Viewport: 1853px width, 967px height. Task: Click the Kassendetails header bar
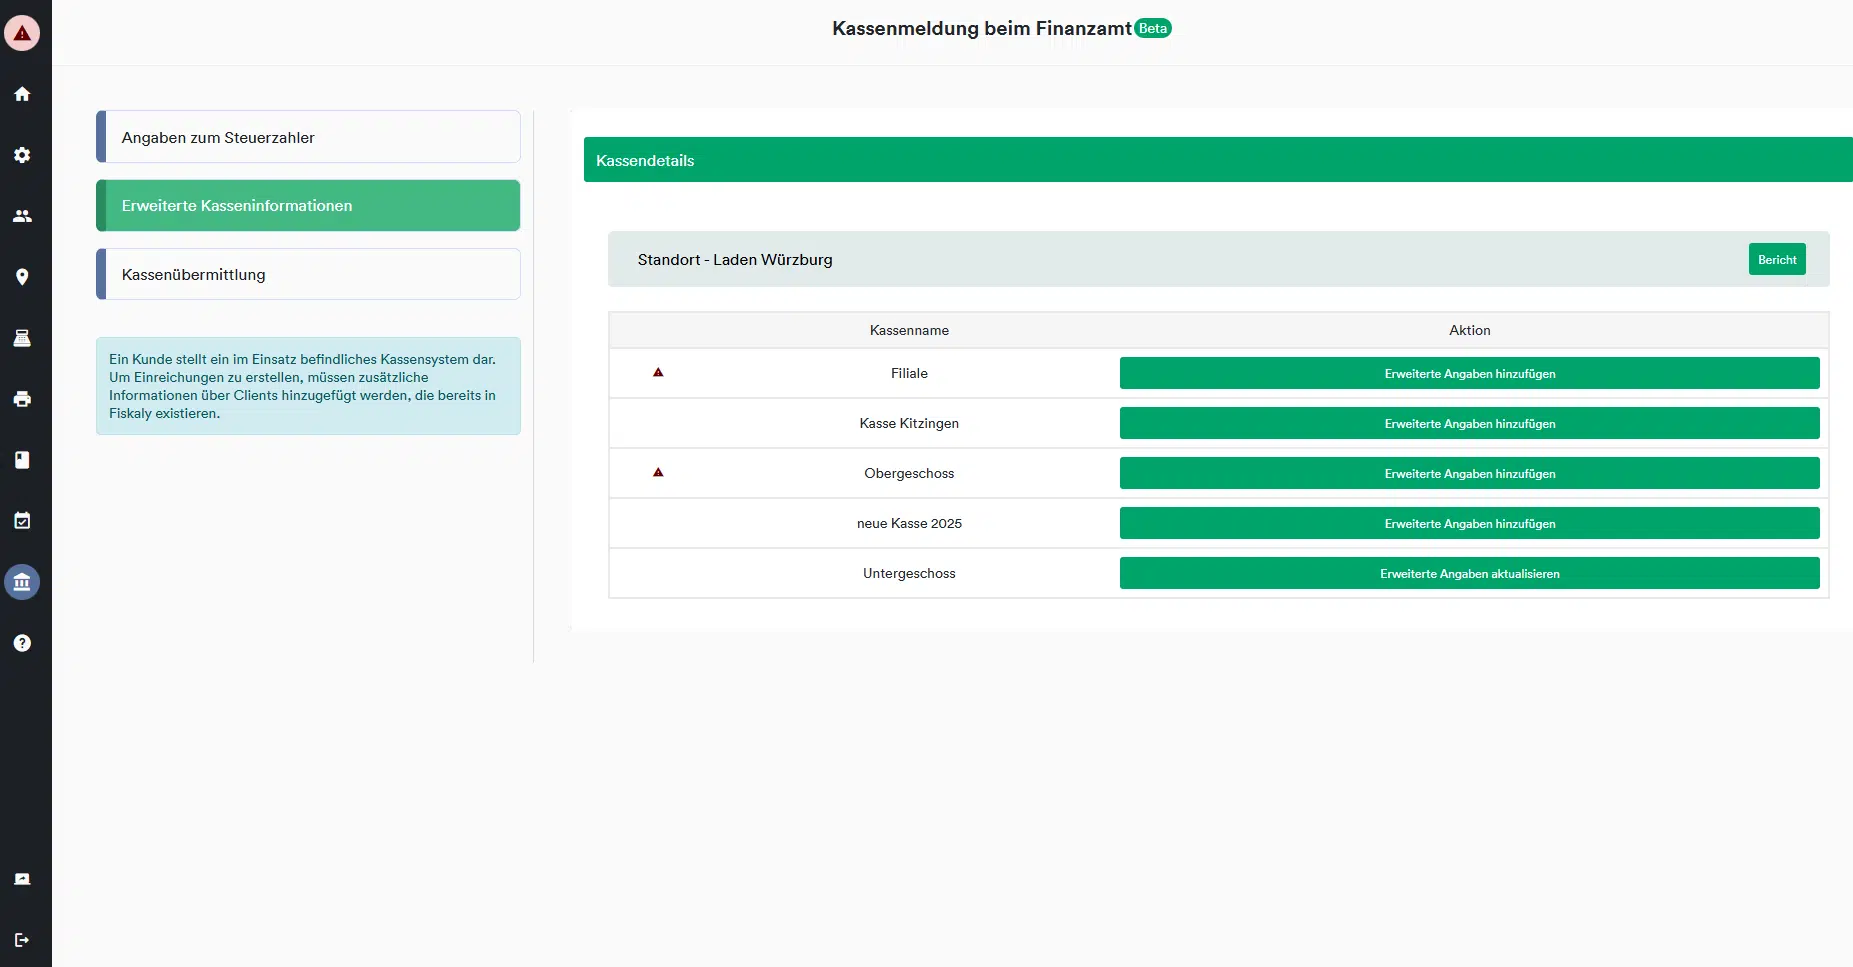coord(1218,160)
